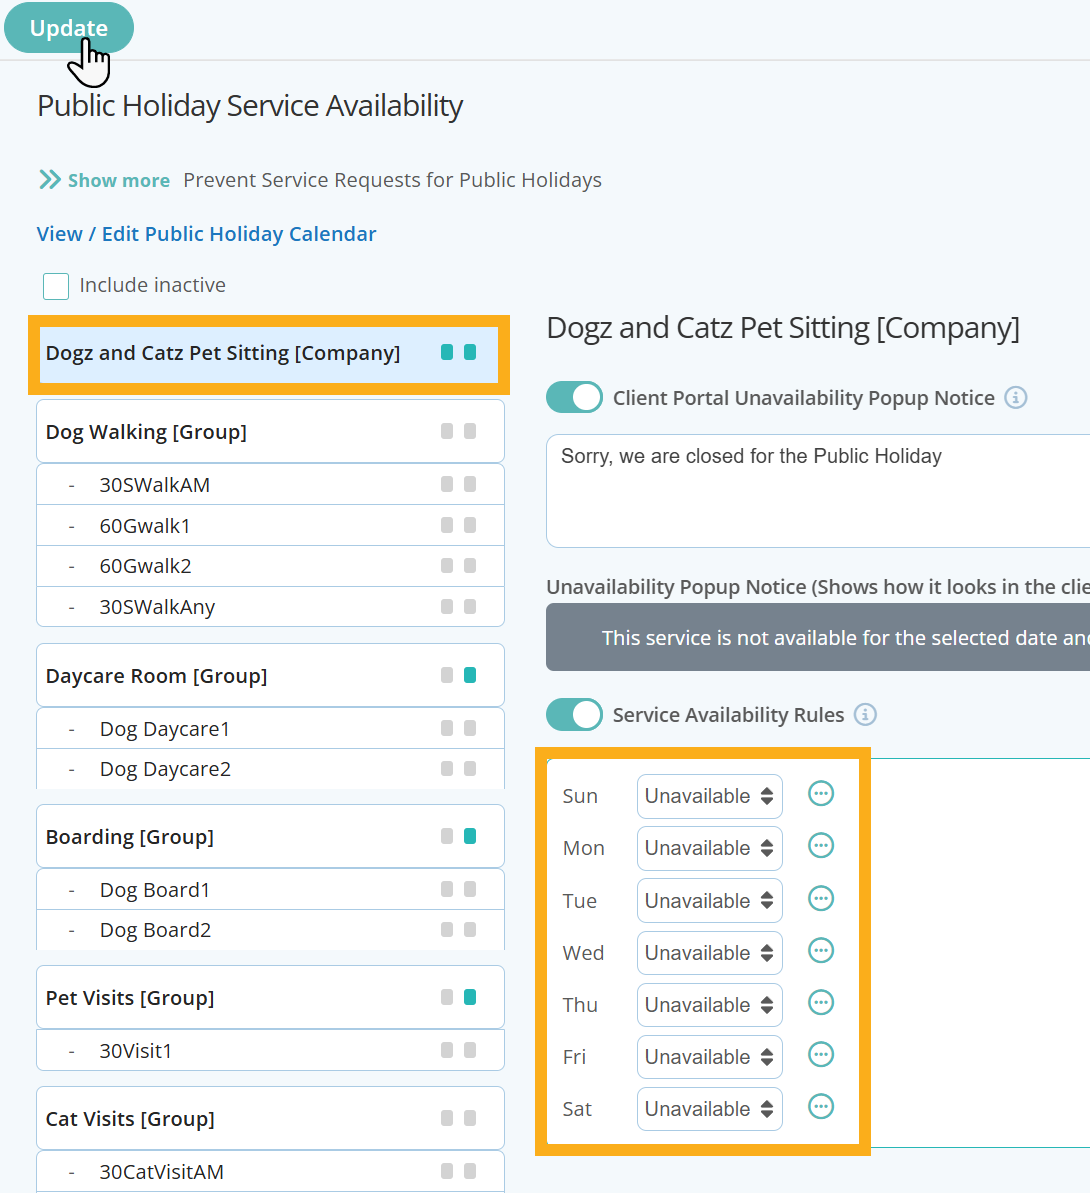Open the View / Edit Public Holiday Calendar link
Image resolution: width=1090 pixels, height=1193 pixels.
(x=206, y=233)
